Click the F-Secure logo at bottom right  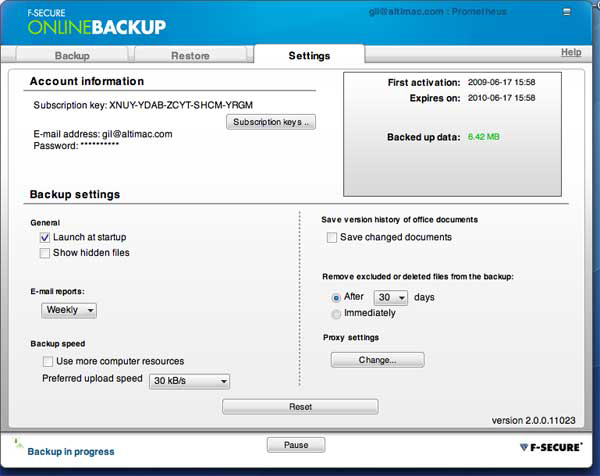coord(551,447)
